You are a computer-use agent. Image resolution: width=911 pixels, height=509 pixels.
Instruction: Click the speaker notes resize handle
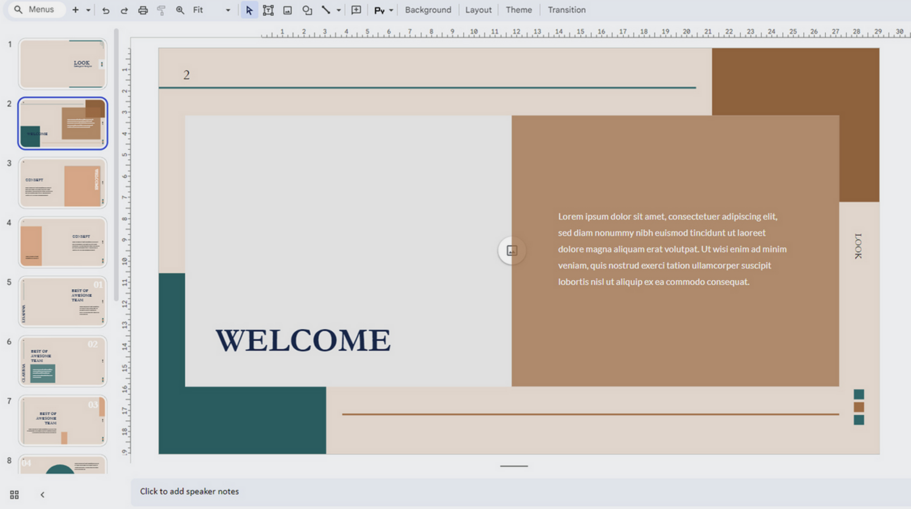tap(514, 466)
